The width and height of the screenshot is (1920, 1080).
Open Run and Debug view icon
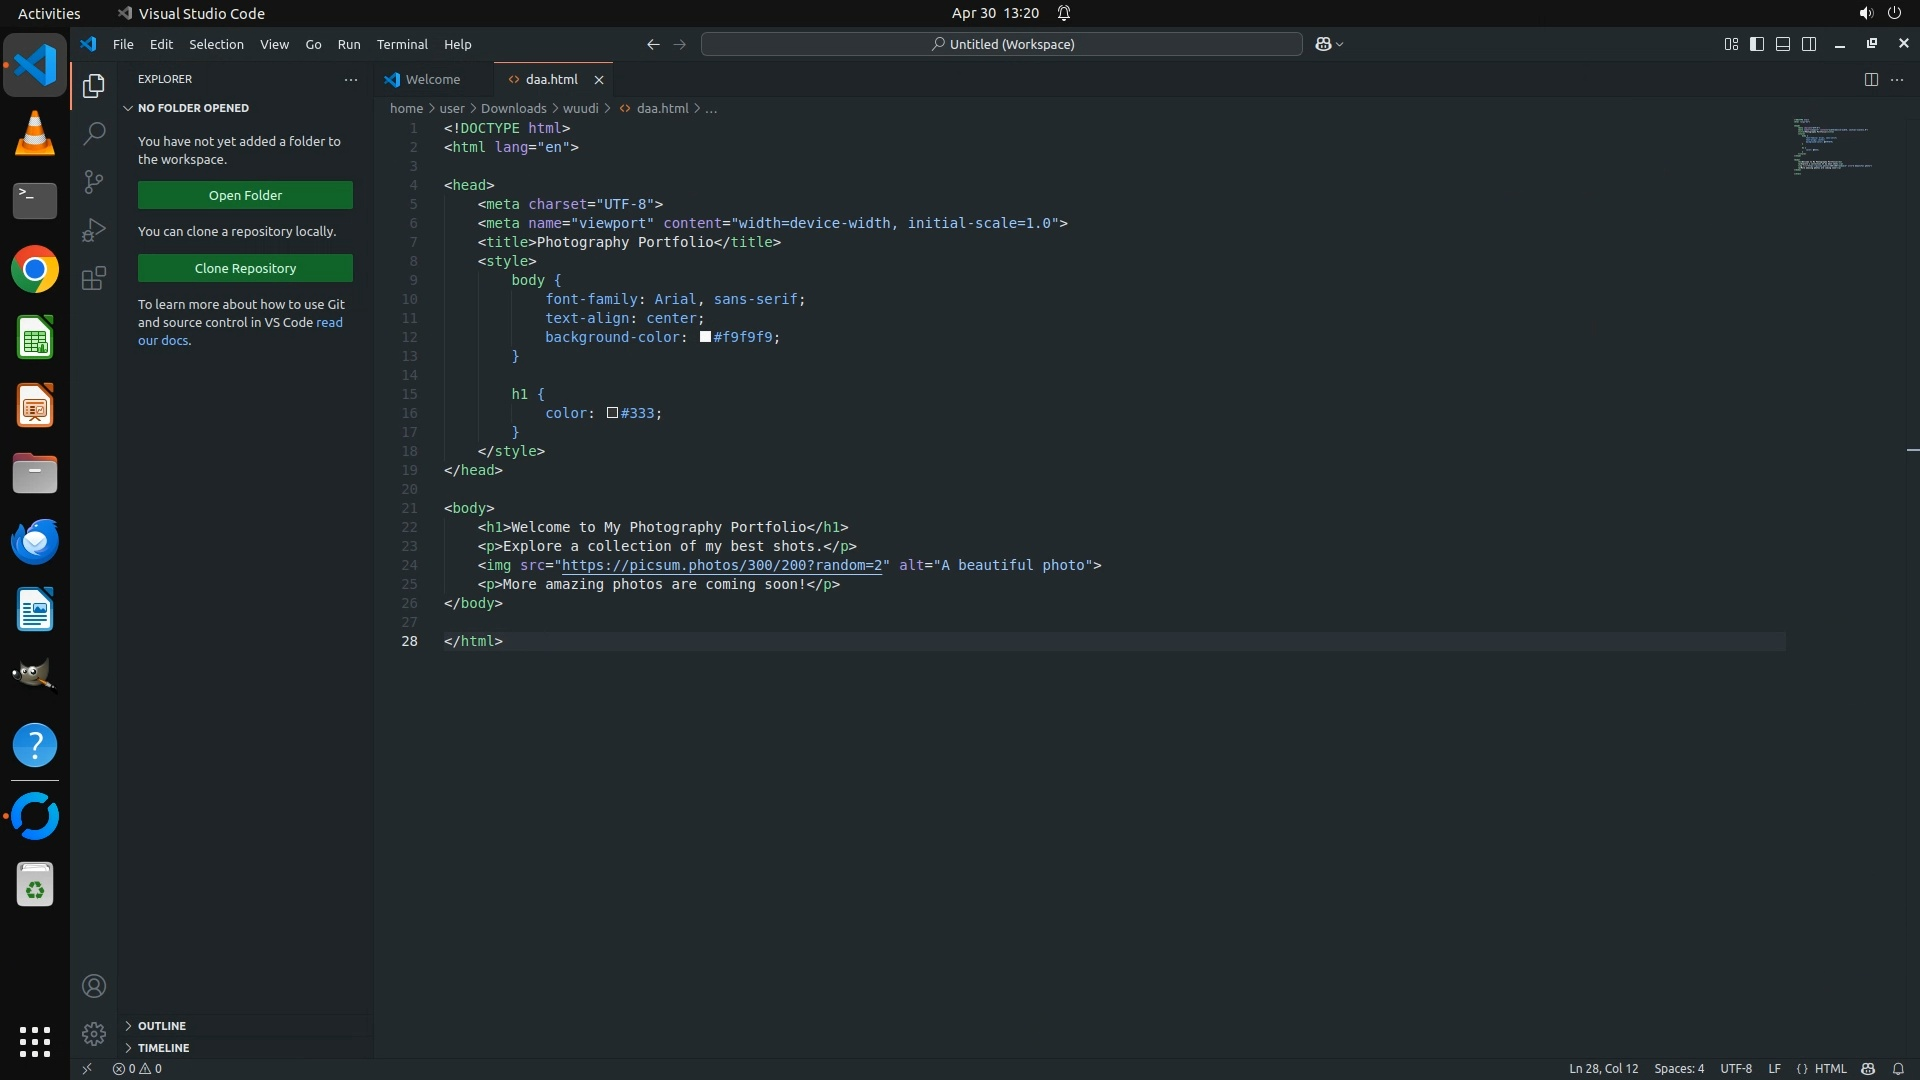pos(94,230)
